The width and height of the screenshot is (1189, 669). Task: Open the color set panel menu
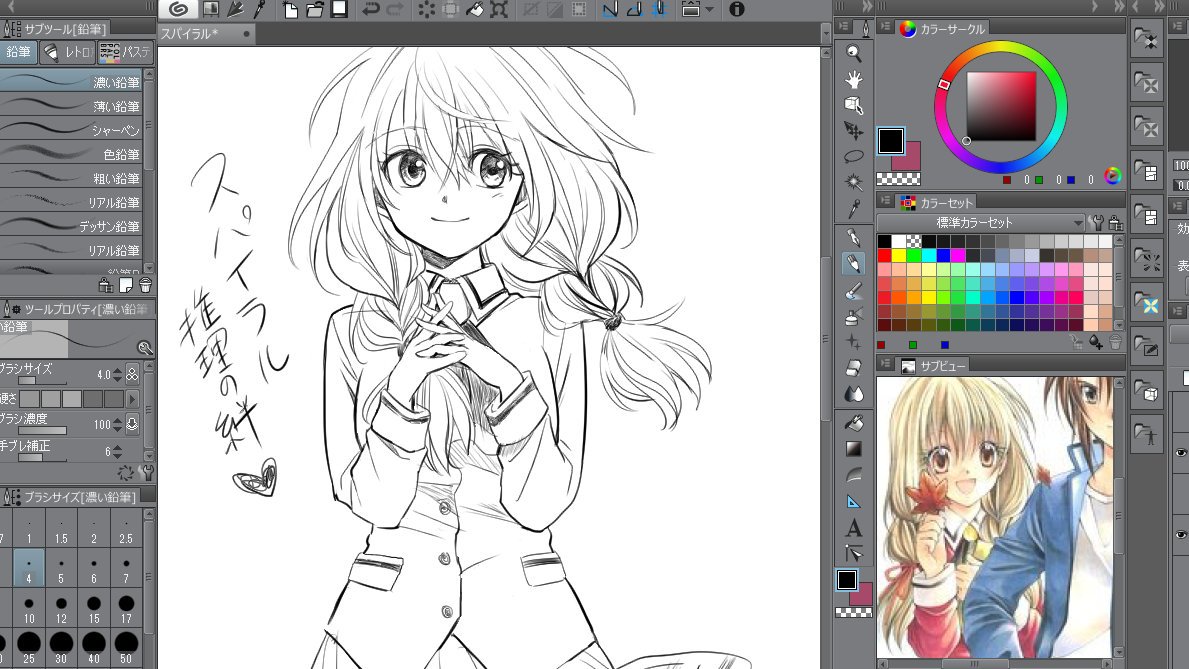pos(885,200)
